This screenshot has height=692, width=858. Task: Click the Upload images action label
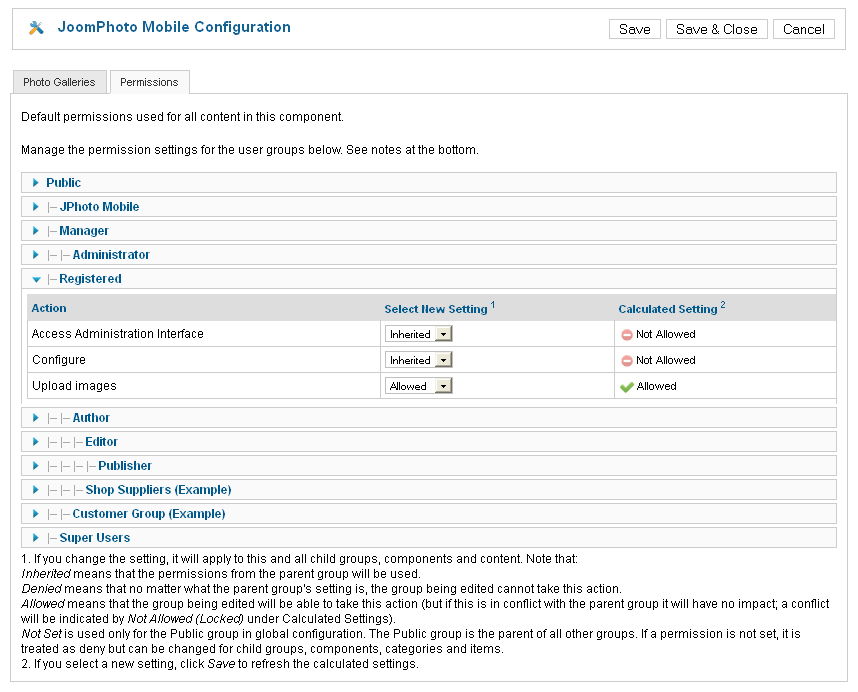tap(74, 386)
